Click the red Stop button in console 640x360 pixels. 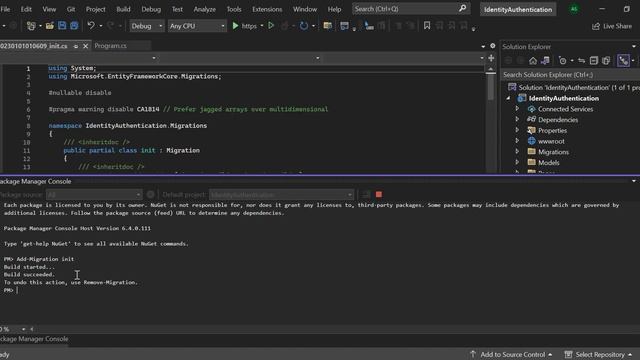click(379, 195)
